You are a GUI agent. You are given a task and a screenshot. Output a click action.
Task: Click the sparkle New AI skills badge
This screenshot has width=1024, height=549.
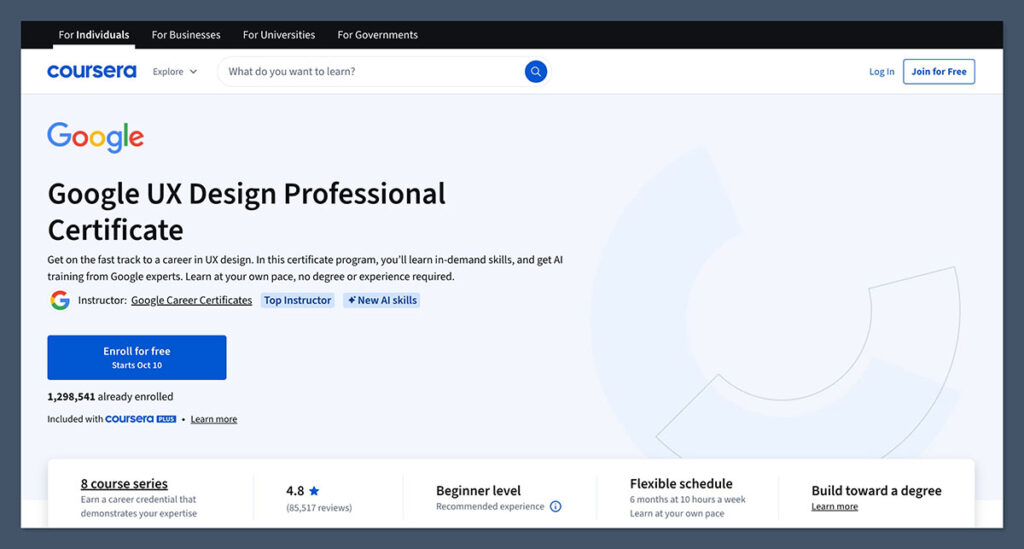(x=381, y=300)
